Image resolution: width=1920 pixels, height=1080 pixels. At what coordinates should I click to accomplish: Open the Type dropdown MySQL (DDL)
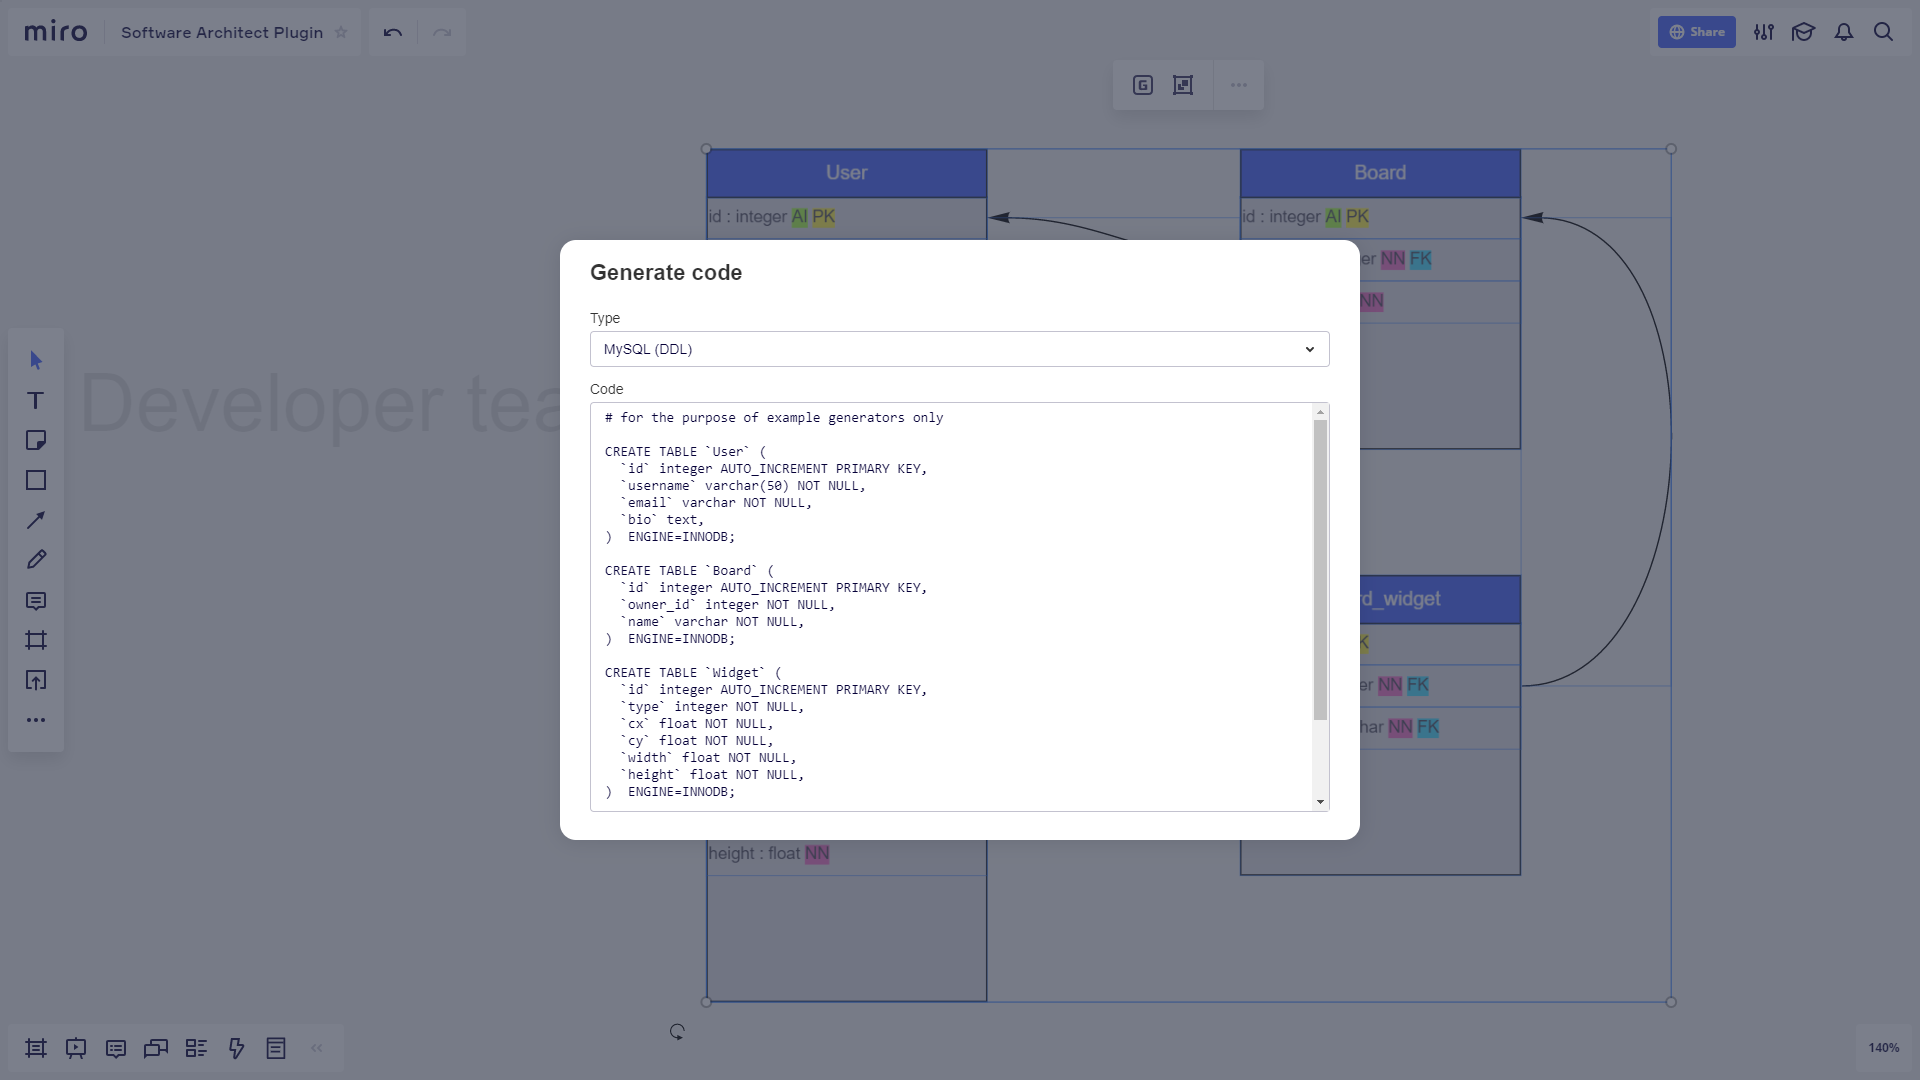pyautogui.click(x=959, y=349)
